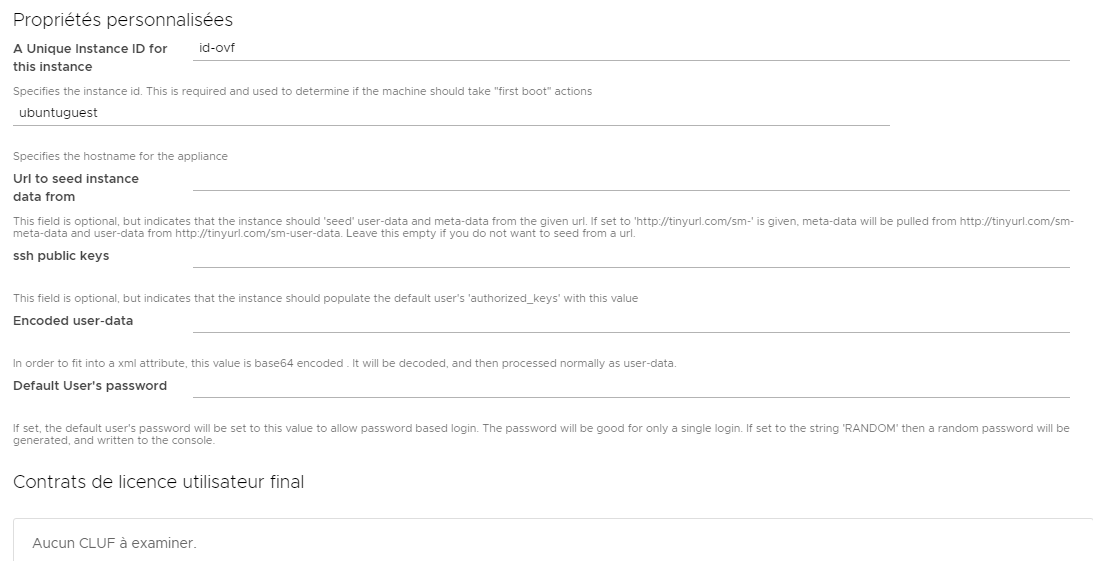Click the Url to seed instance data field
Screen dimensions: 1093x561
pyautogui.click(x=631, y=178)
